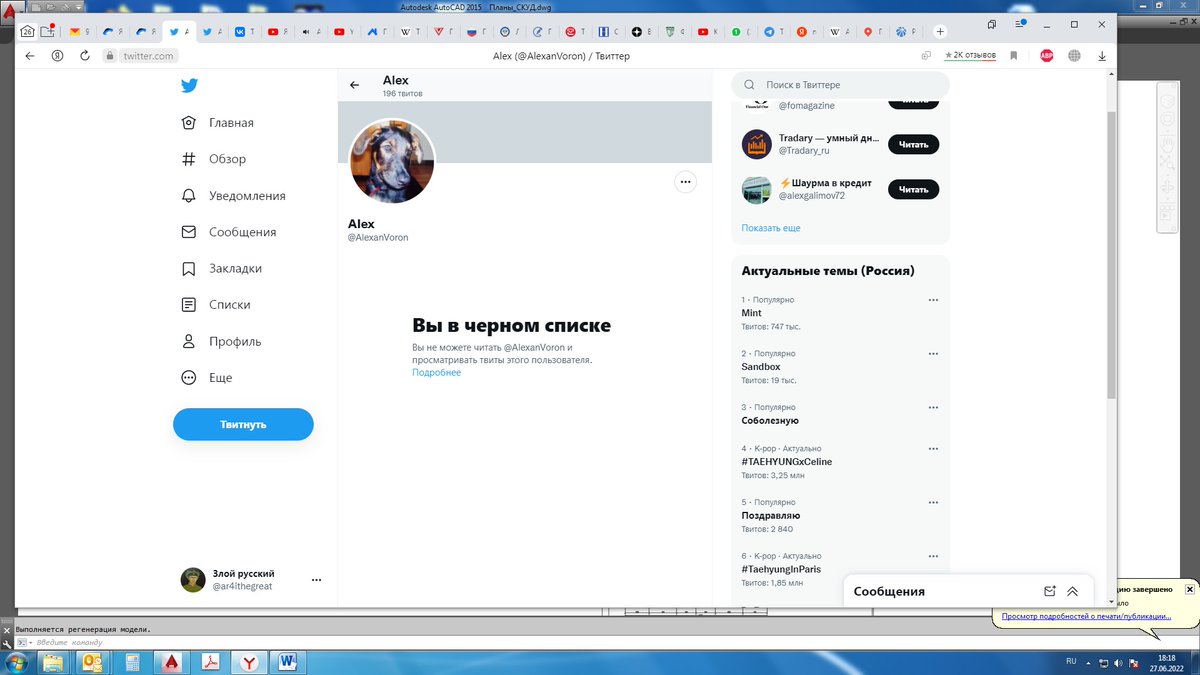Close the AutoCAD notification balloon
This screenshot has height=675, width=1200.
1190,589
